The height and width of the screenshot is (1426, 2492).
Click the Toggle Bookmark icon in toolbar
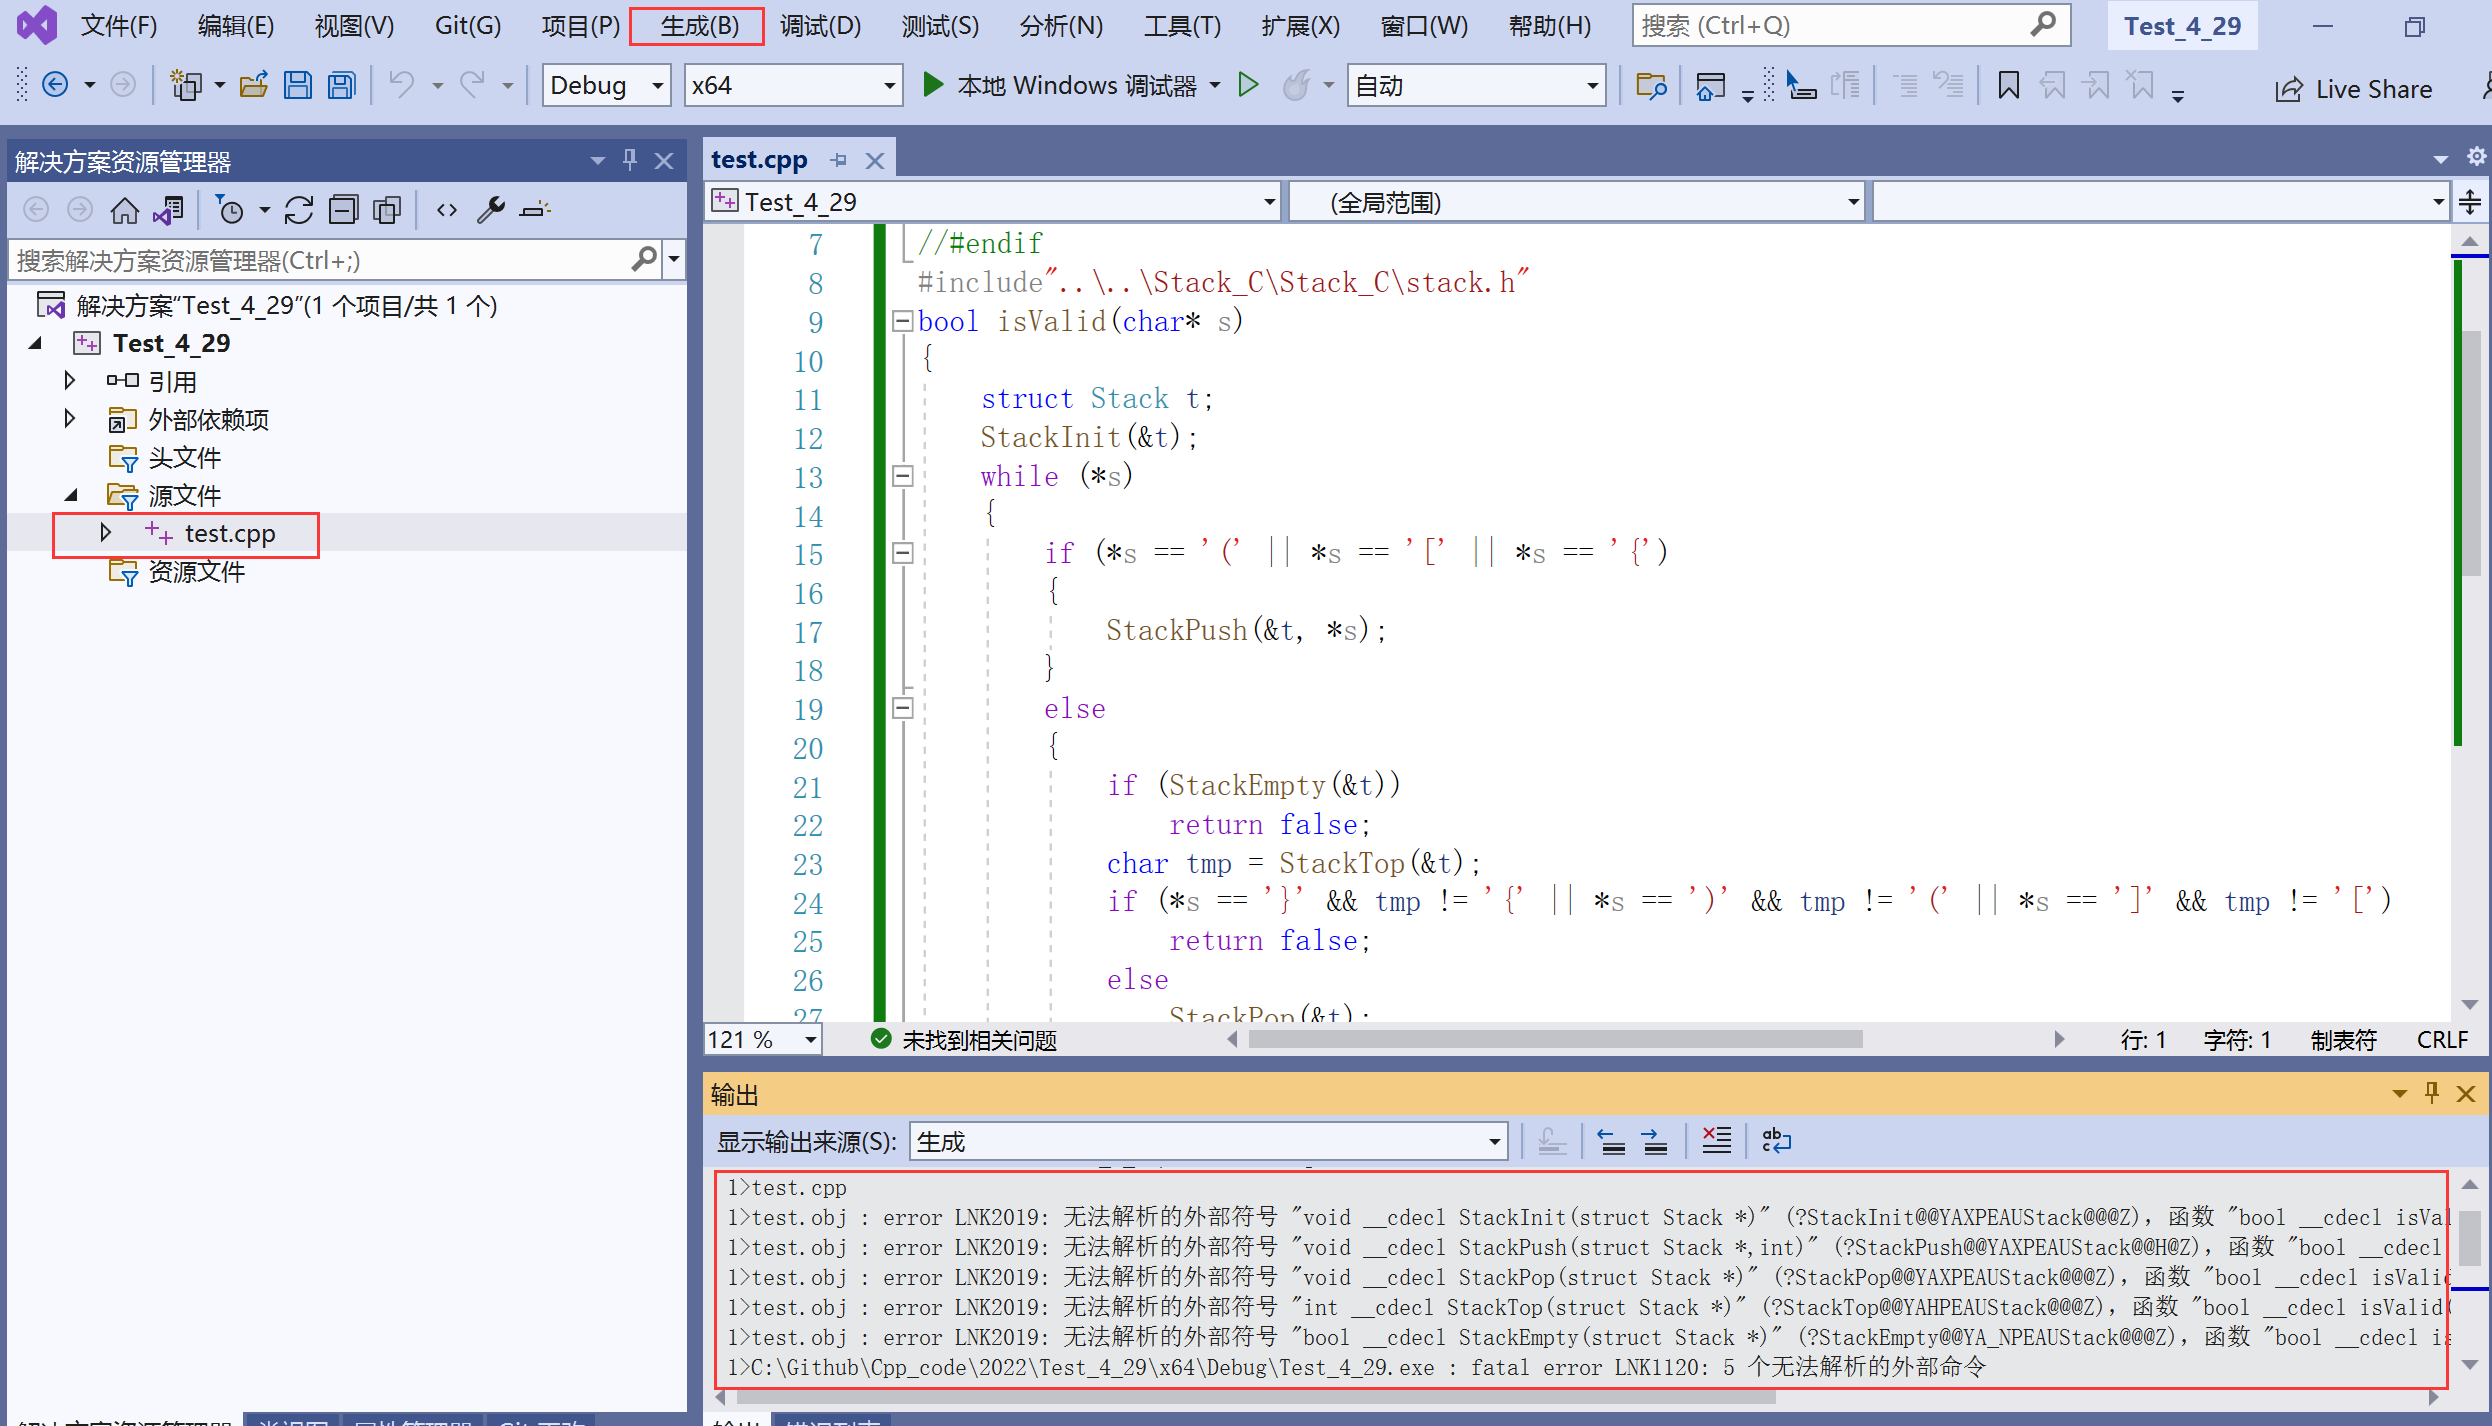(2008, 86)
